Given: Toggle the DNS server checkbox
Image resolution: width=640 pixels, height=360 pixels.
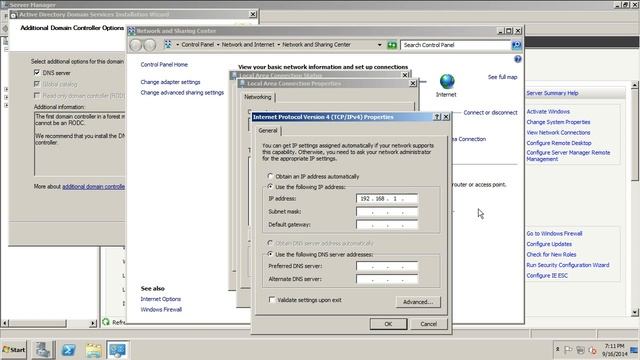Looking at the screenshot, I should point(37,73).
